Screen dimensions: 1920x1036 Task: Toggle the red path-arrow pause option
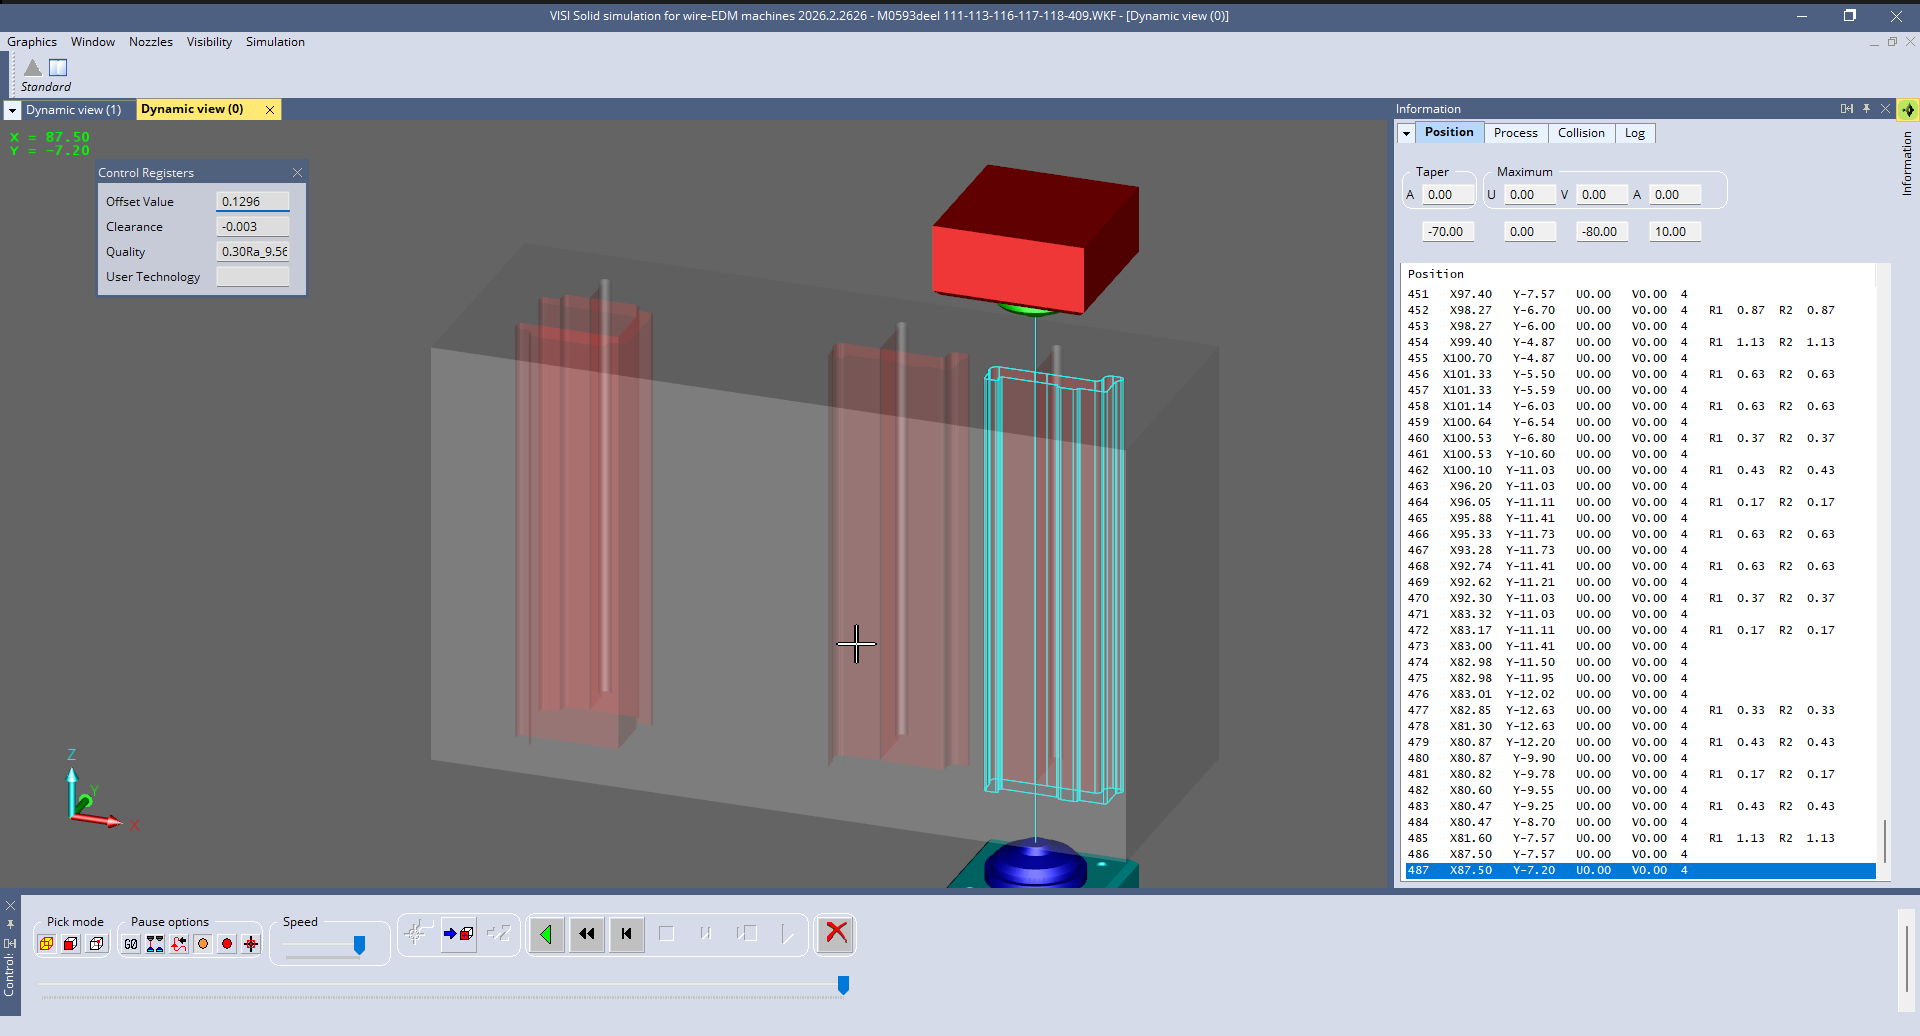(179, 944)
